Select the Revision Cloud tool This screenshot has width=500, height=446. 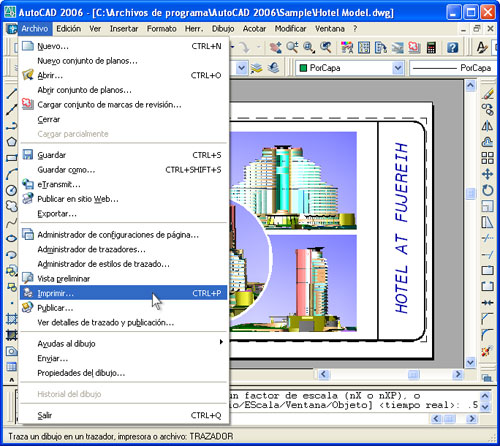(11, 206)
